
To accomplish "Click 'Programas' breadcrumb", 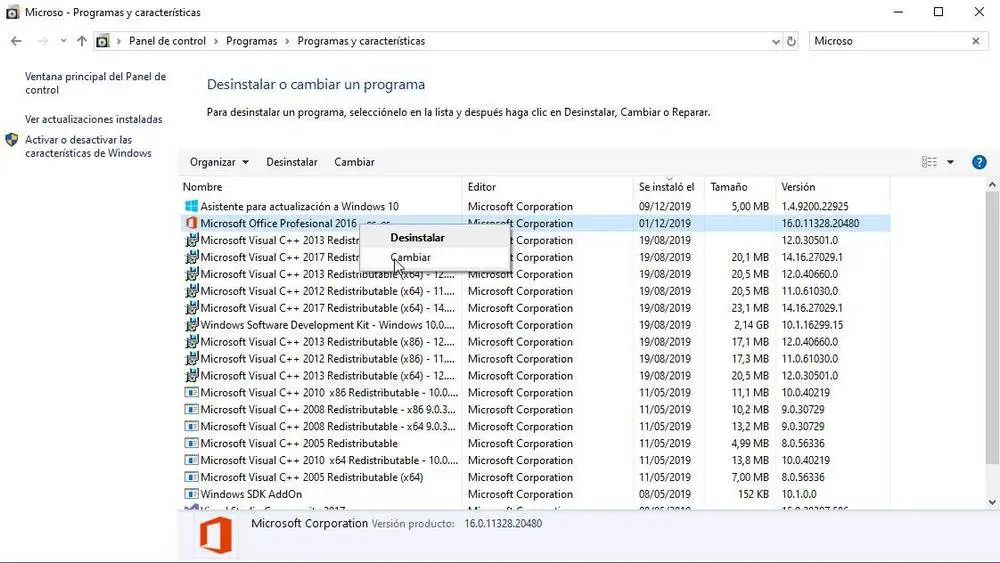I will [x=251, y=41].
